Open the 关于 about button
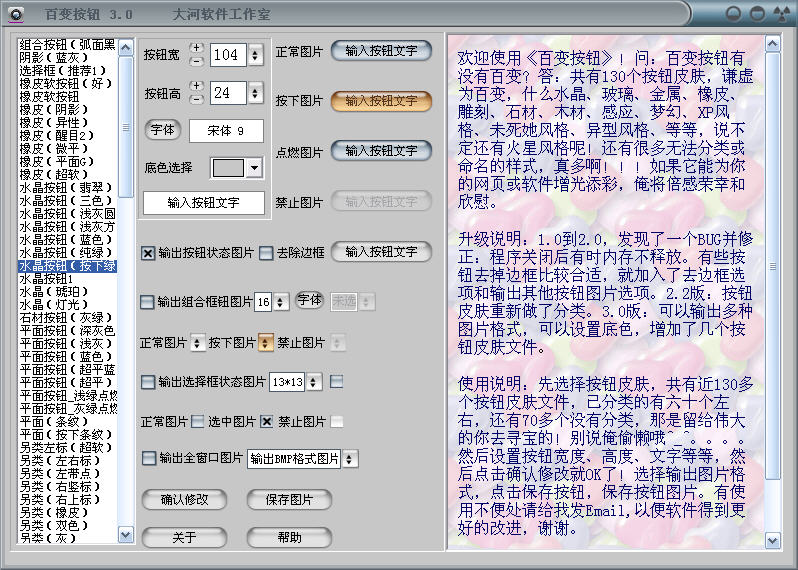 (x=184, y=537)
